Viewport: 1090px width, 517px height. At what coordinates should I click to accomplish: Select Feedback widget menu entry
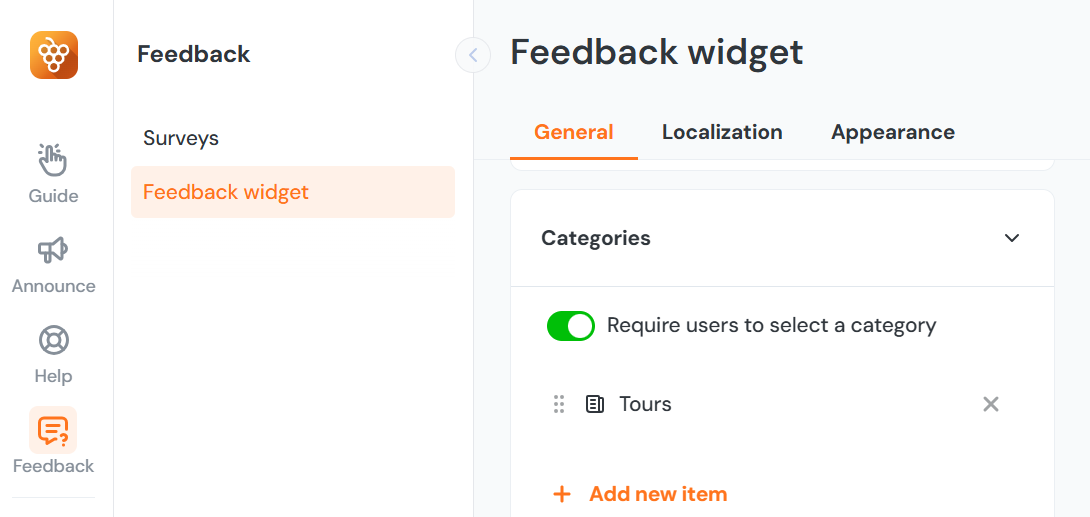[x=226, y=192]
